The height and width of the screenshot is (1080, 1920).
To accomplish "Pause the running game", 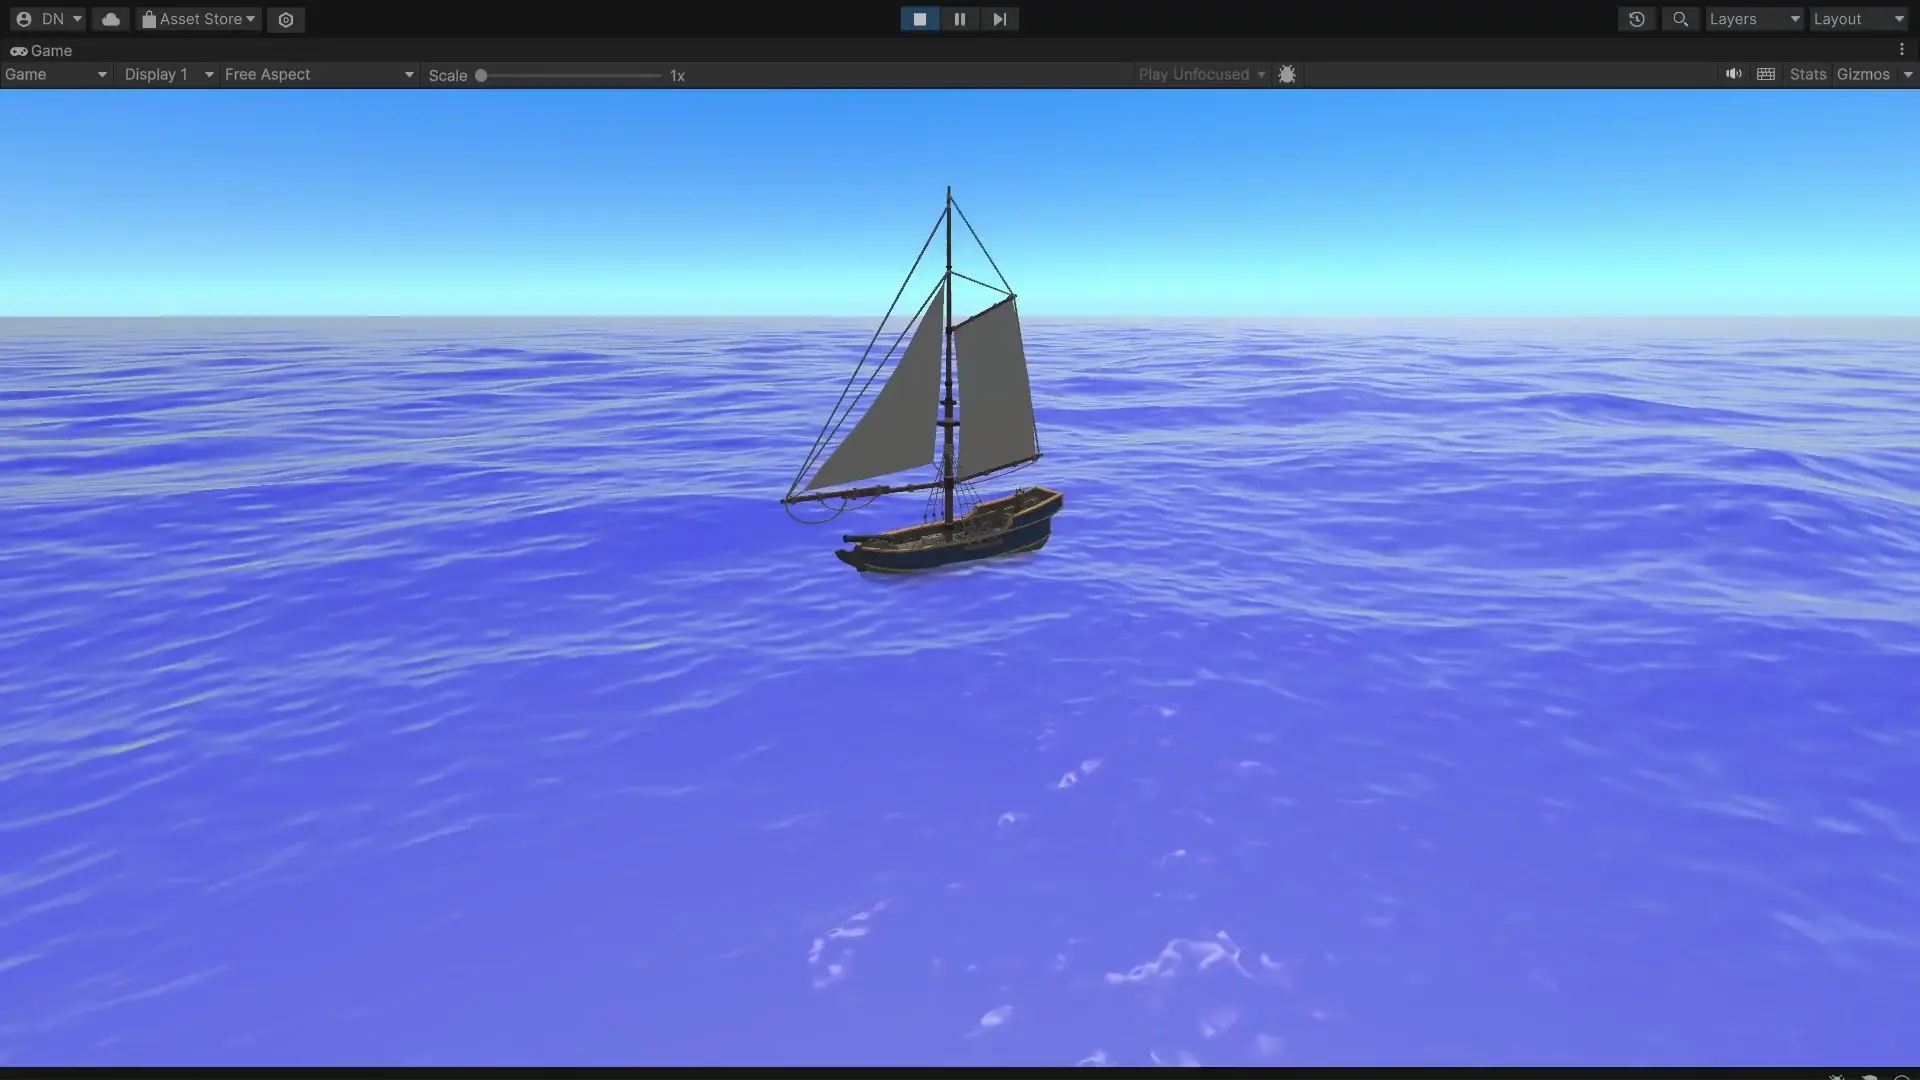I will [959, 19].
